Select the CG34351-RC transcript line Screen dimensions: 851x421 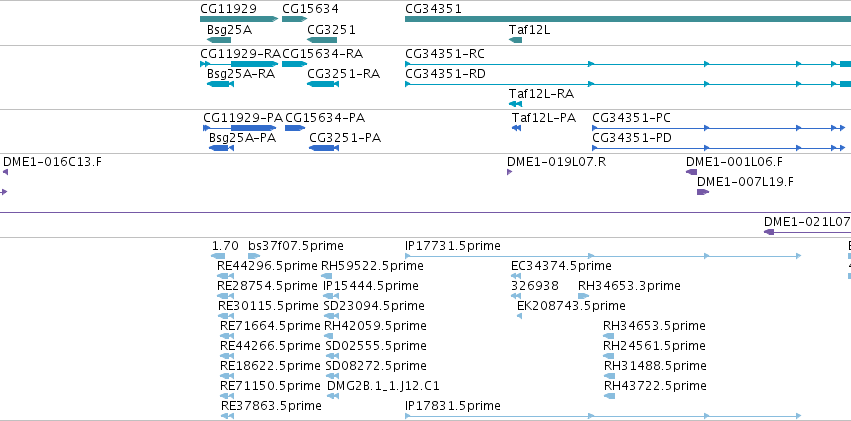click(628, 64)
